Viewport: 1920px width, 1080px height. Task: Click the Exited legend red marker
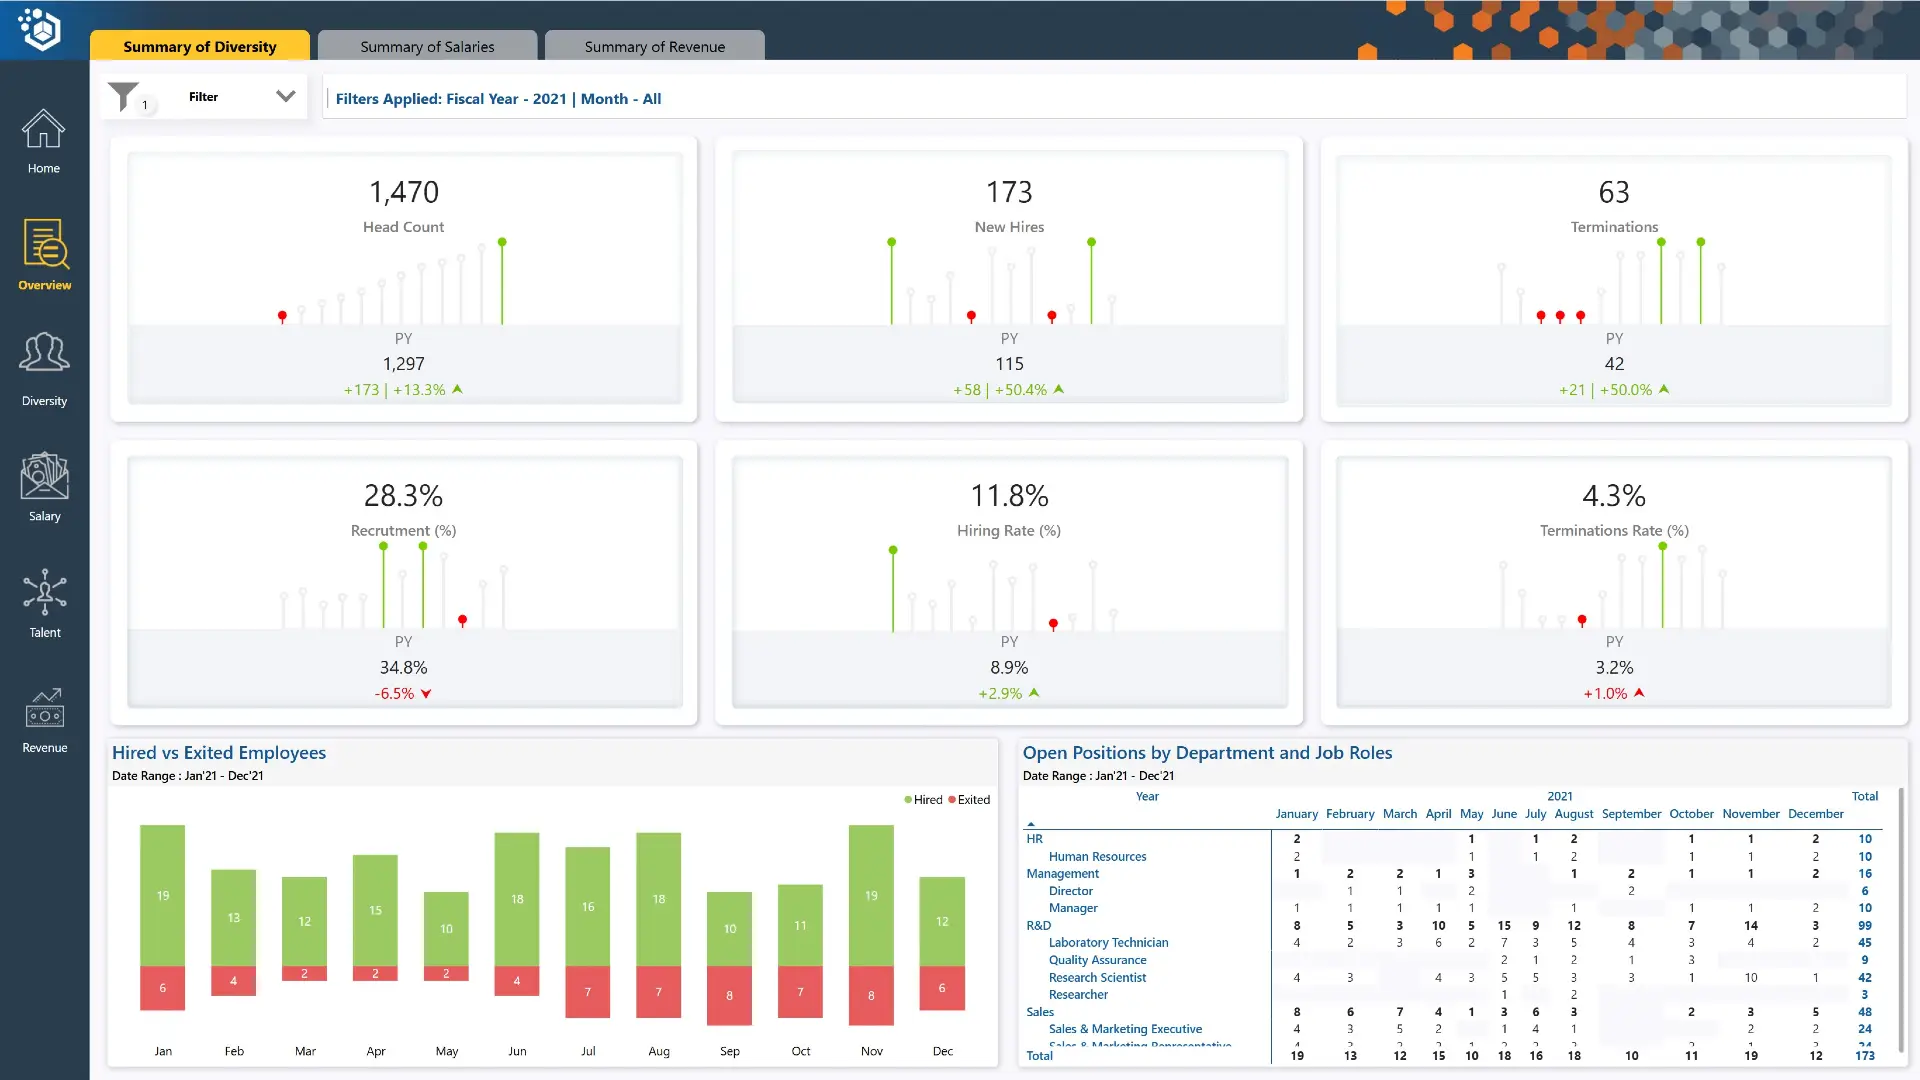click(x=952, y=800)
